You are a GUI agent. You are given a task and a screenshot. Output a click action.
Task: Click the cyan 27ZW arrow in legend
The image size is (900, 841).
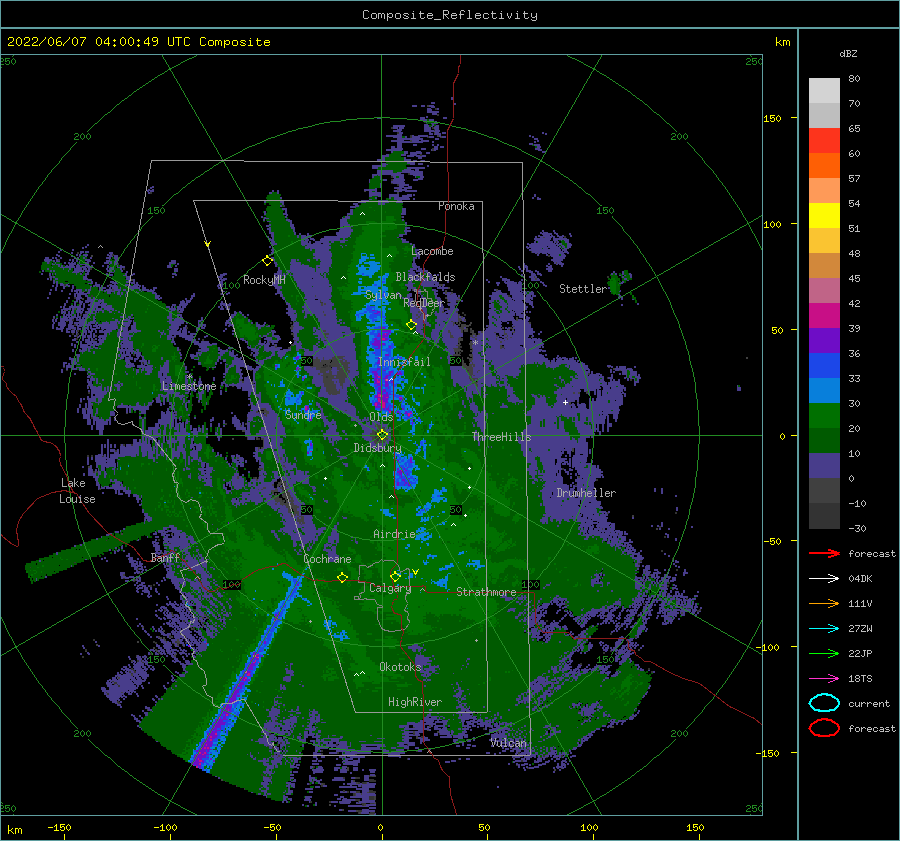click(824, 629)
